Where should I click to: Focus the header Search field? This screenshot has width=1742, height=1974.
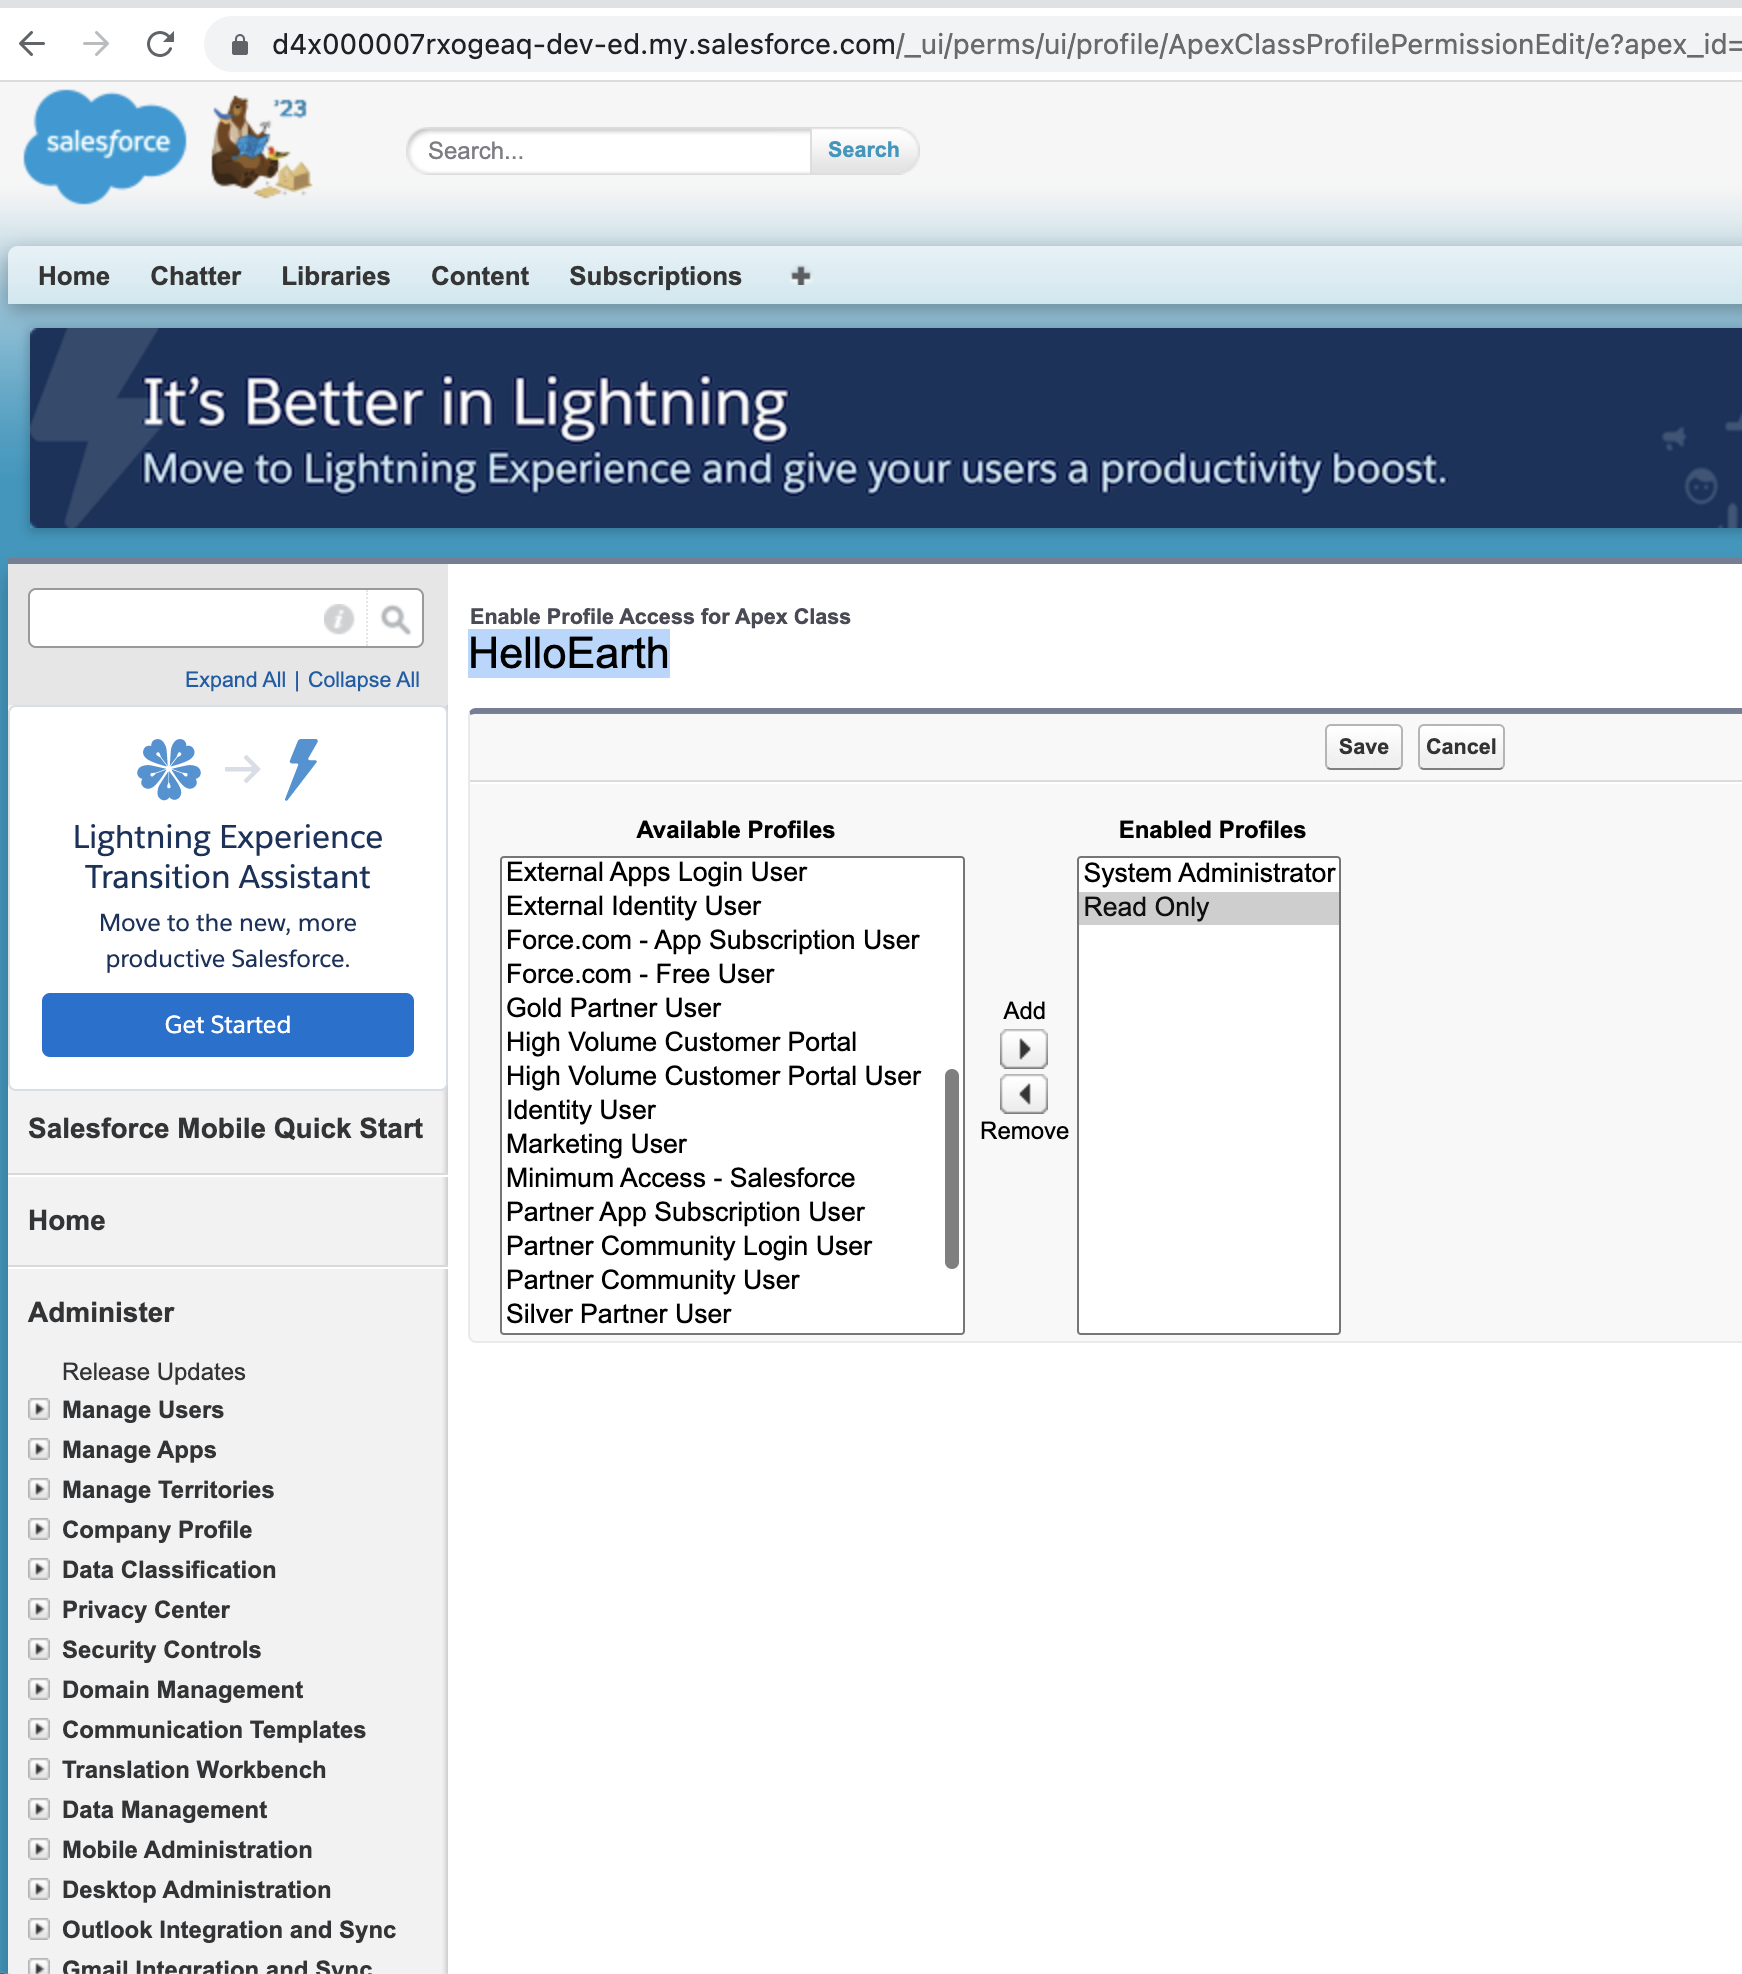(610, 151)
